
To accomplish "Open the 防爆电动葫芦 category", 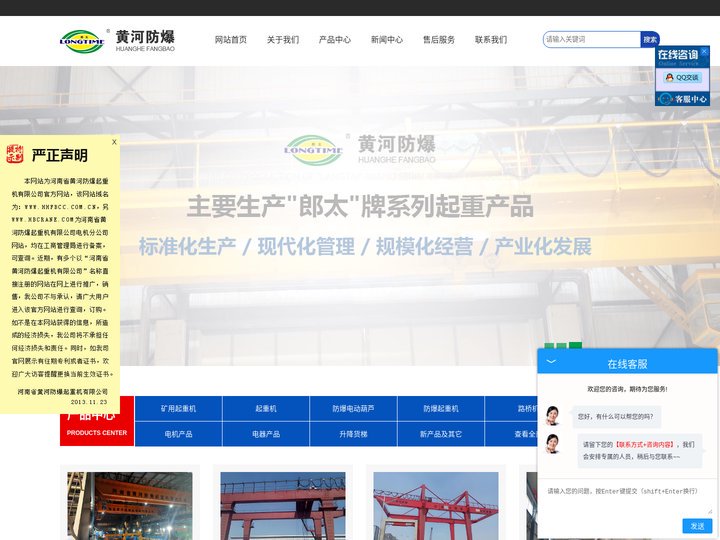I will 353,409.
